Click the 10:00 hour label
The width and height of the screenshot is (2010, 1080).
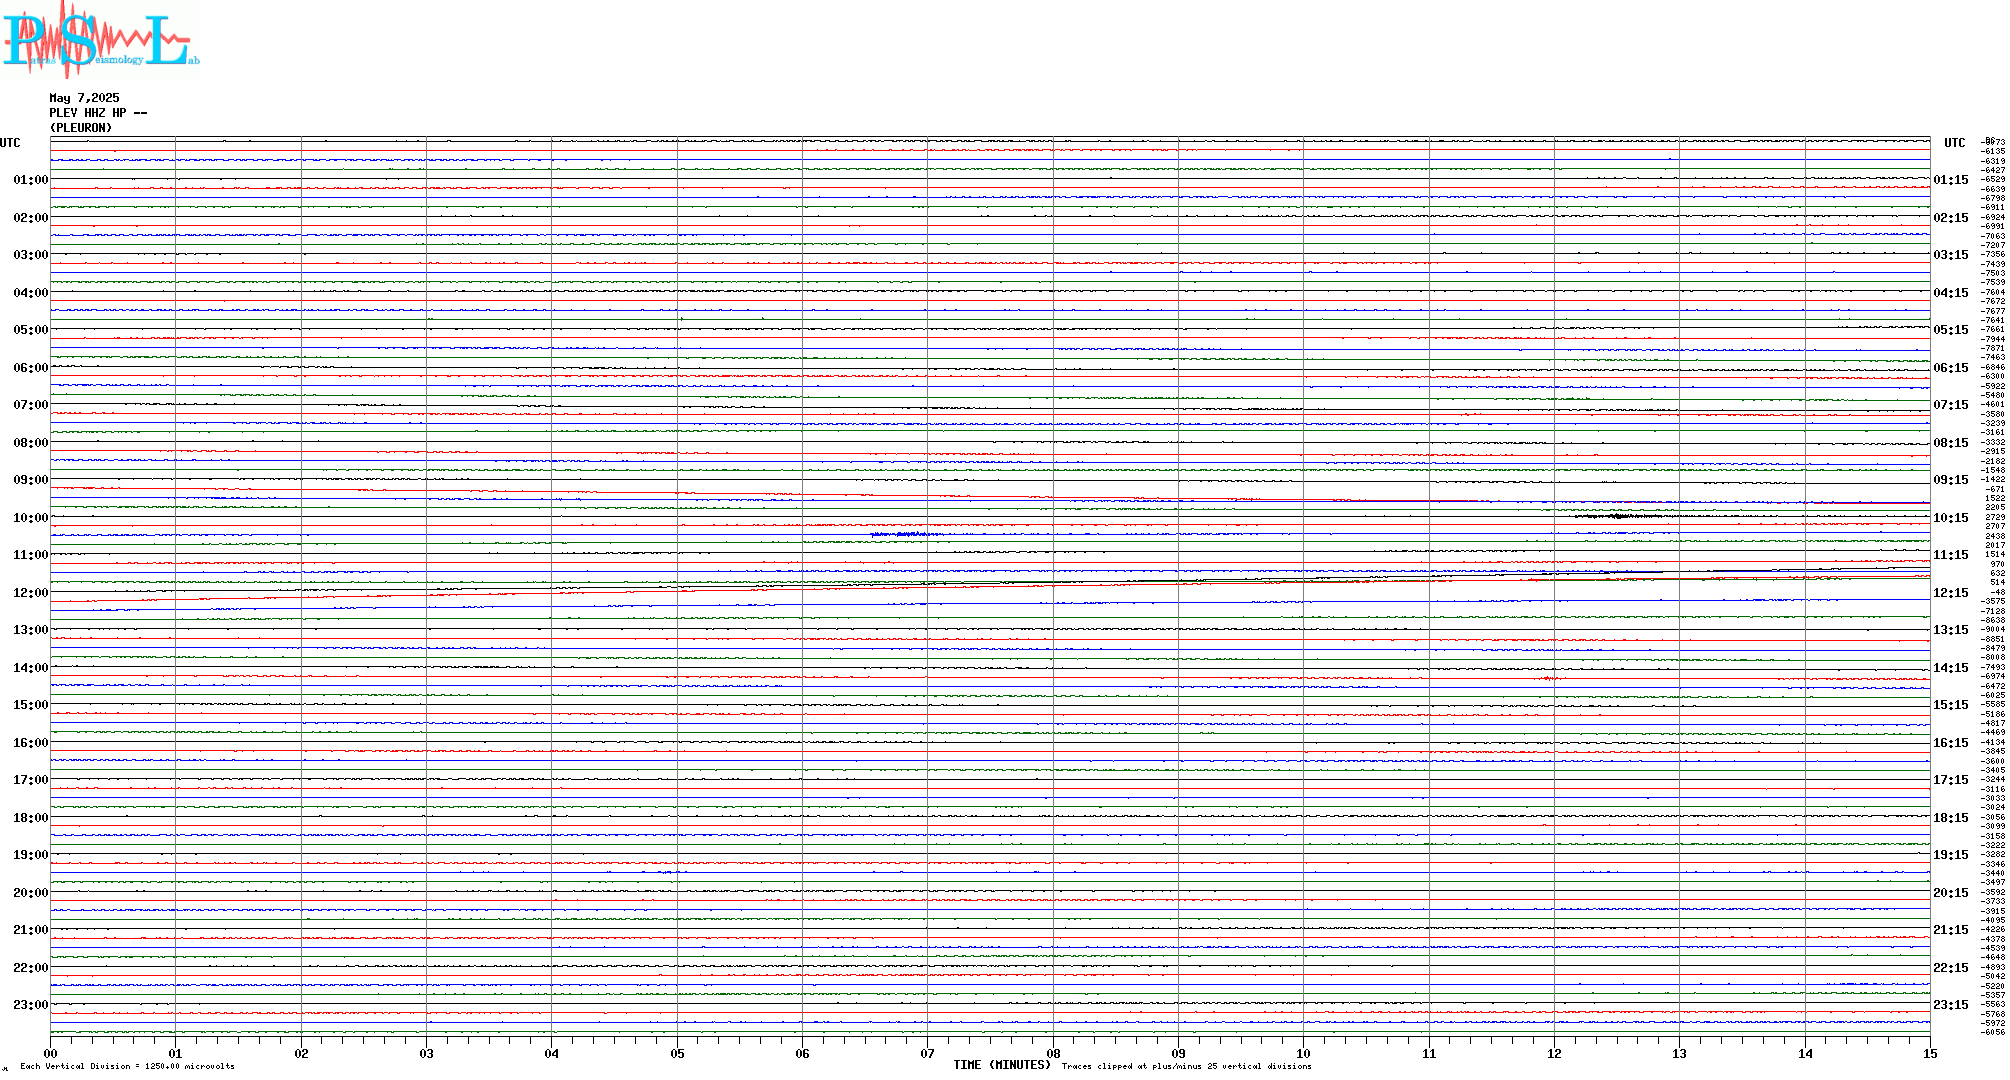tap(31, 518)
